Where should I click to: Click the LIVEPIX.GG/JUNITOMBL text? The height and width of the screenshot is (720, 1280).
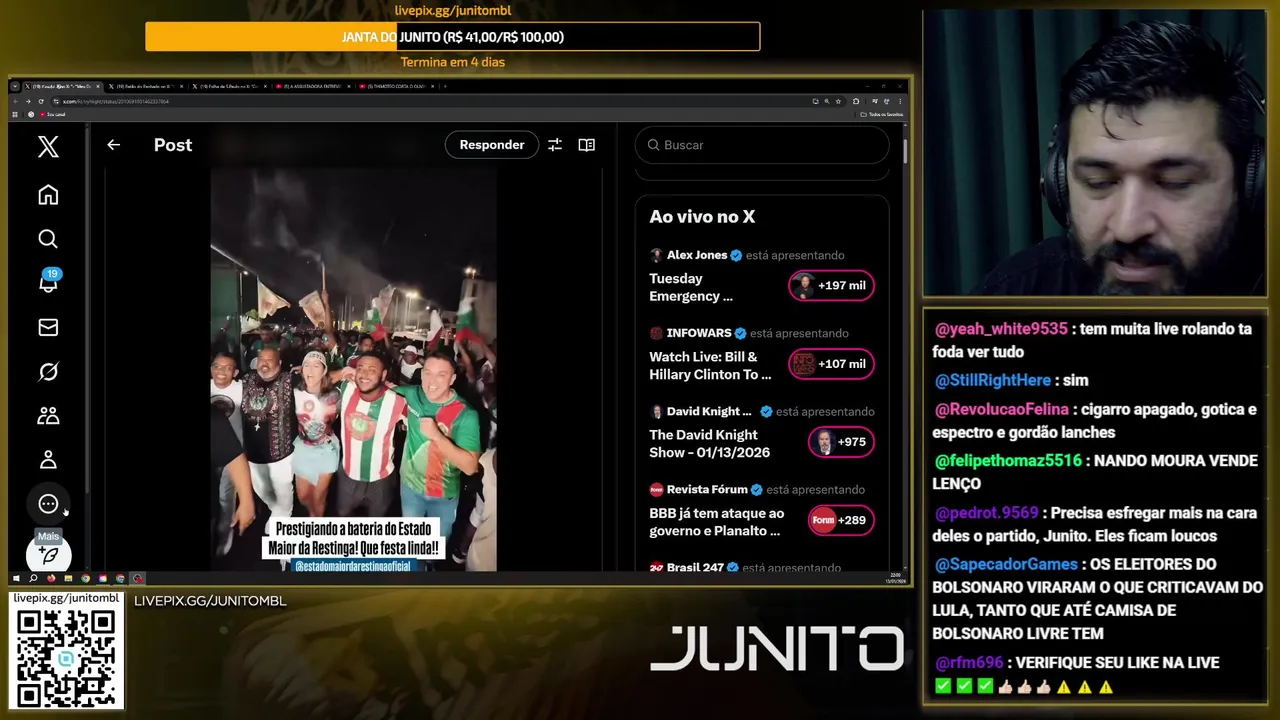click(x=210, y=601)
